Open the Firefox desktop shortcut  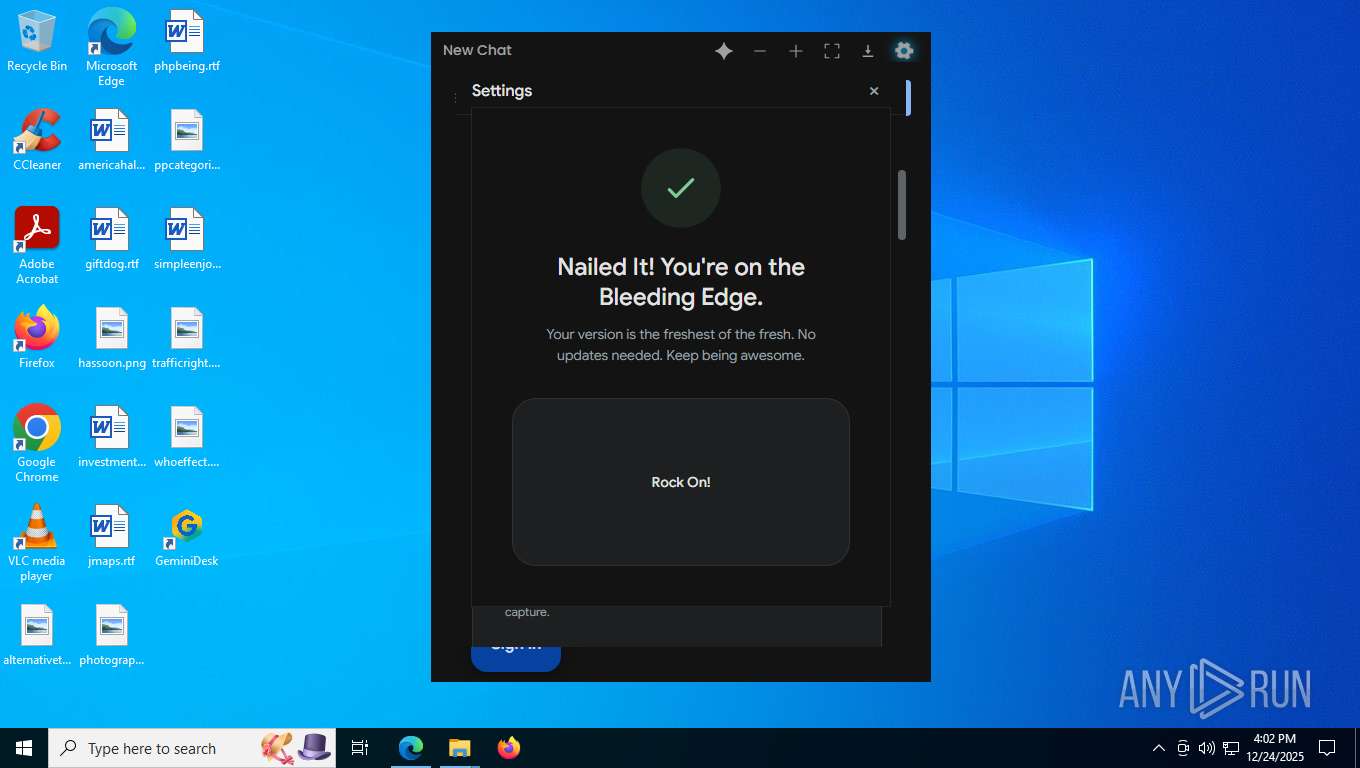coord(37,338)
